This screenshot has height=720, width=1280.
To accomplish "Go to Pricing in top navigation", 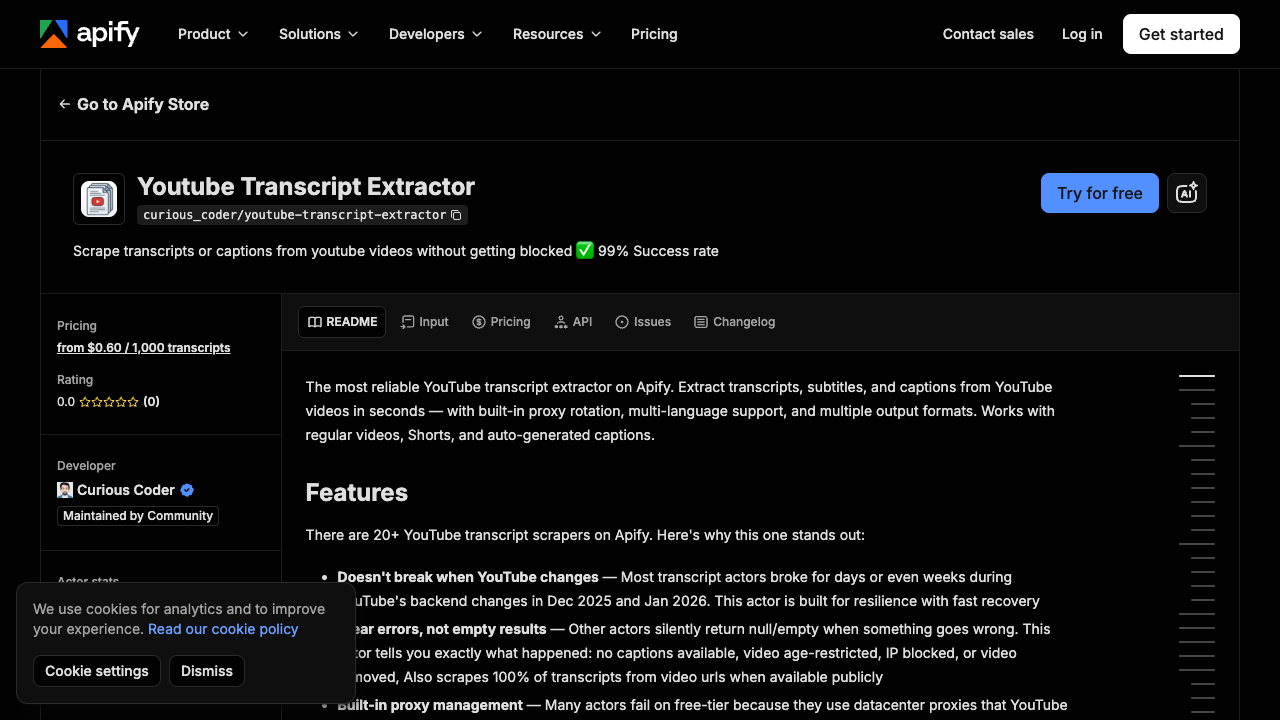I will pyautogui.click(x=654, y=34).
